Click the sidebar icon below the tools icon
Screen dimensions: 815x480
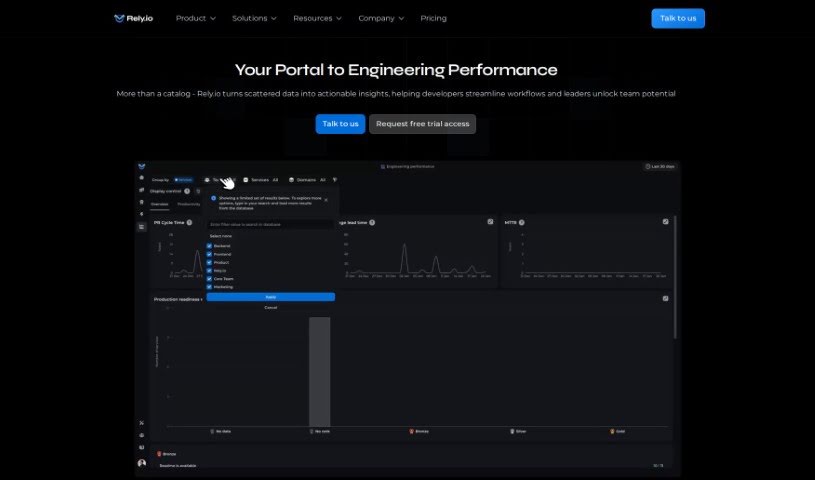(141, 435)
